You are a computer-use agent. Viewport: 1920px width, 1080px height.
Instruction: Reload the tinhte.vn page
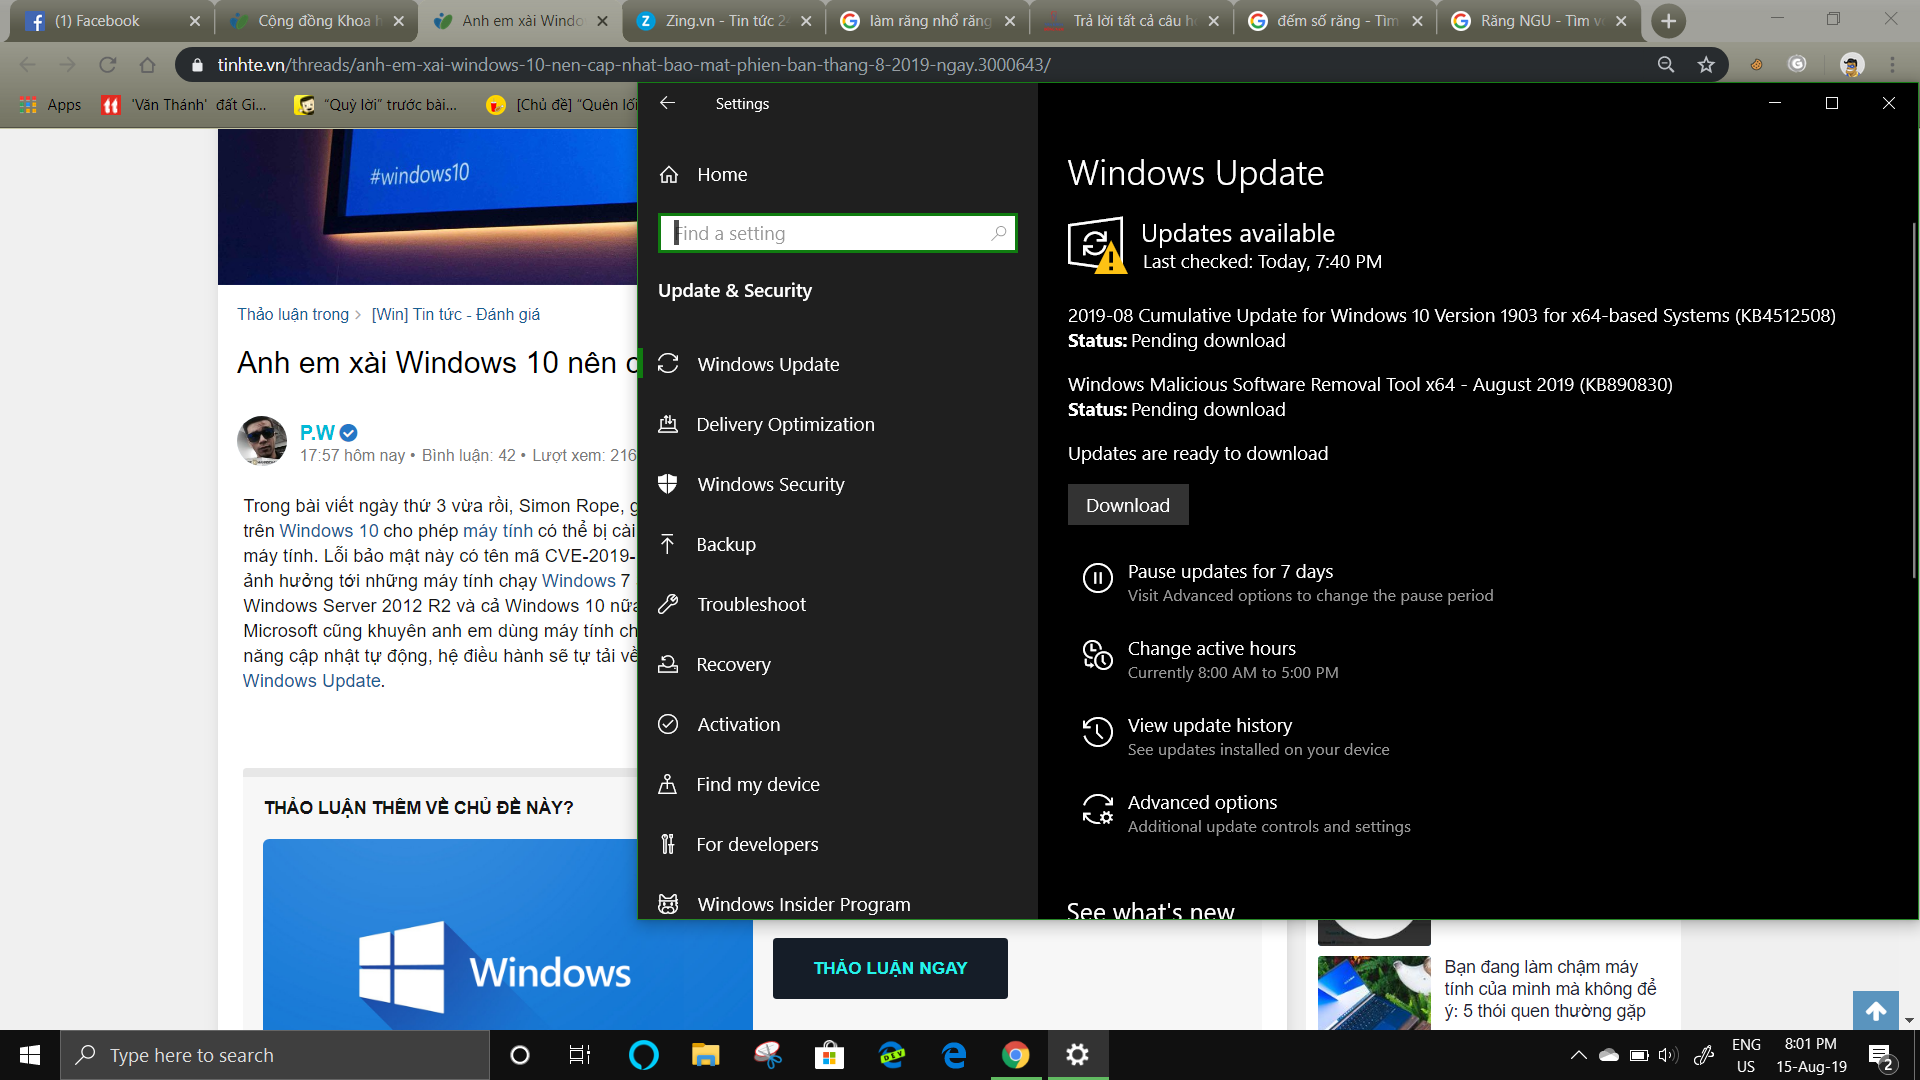tap(107, 65)
